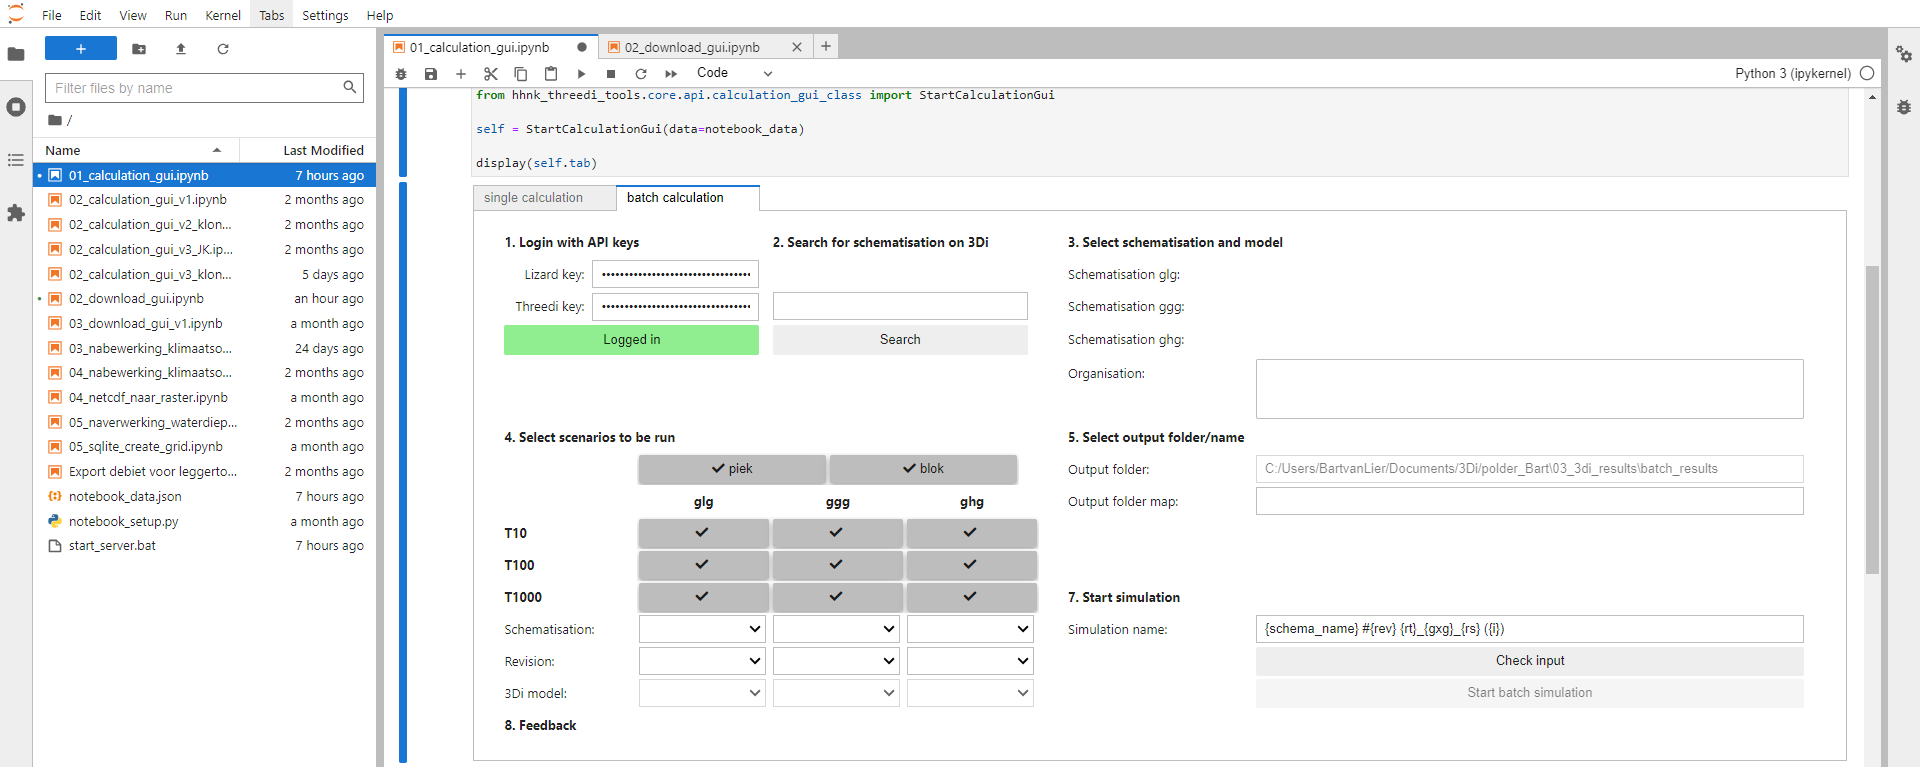Image resolution: width=1920 pixels, height=767 pixels.
Task: Open the cell type Code dropdown
Action: tap(734, 73)
